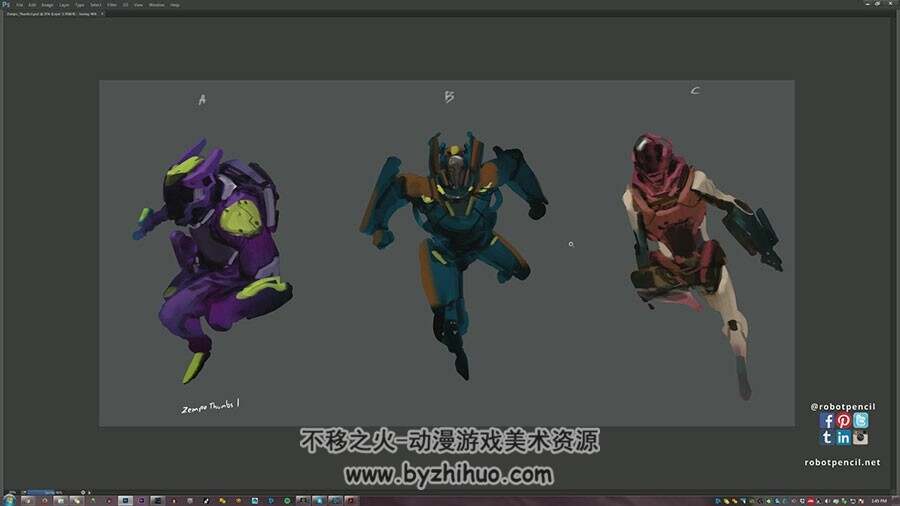900x506 pixels.
Task: Open the Help menu
Action: point(174,5)
